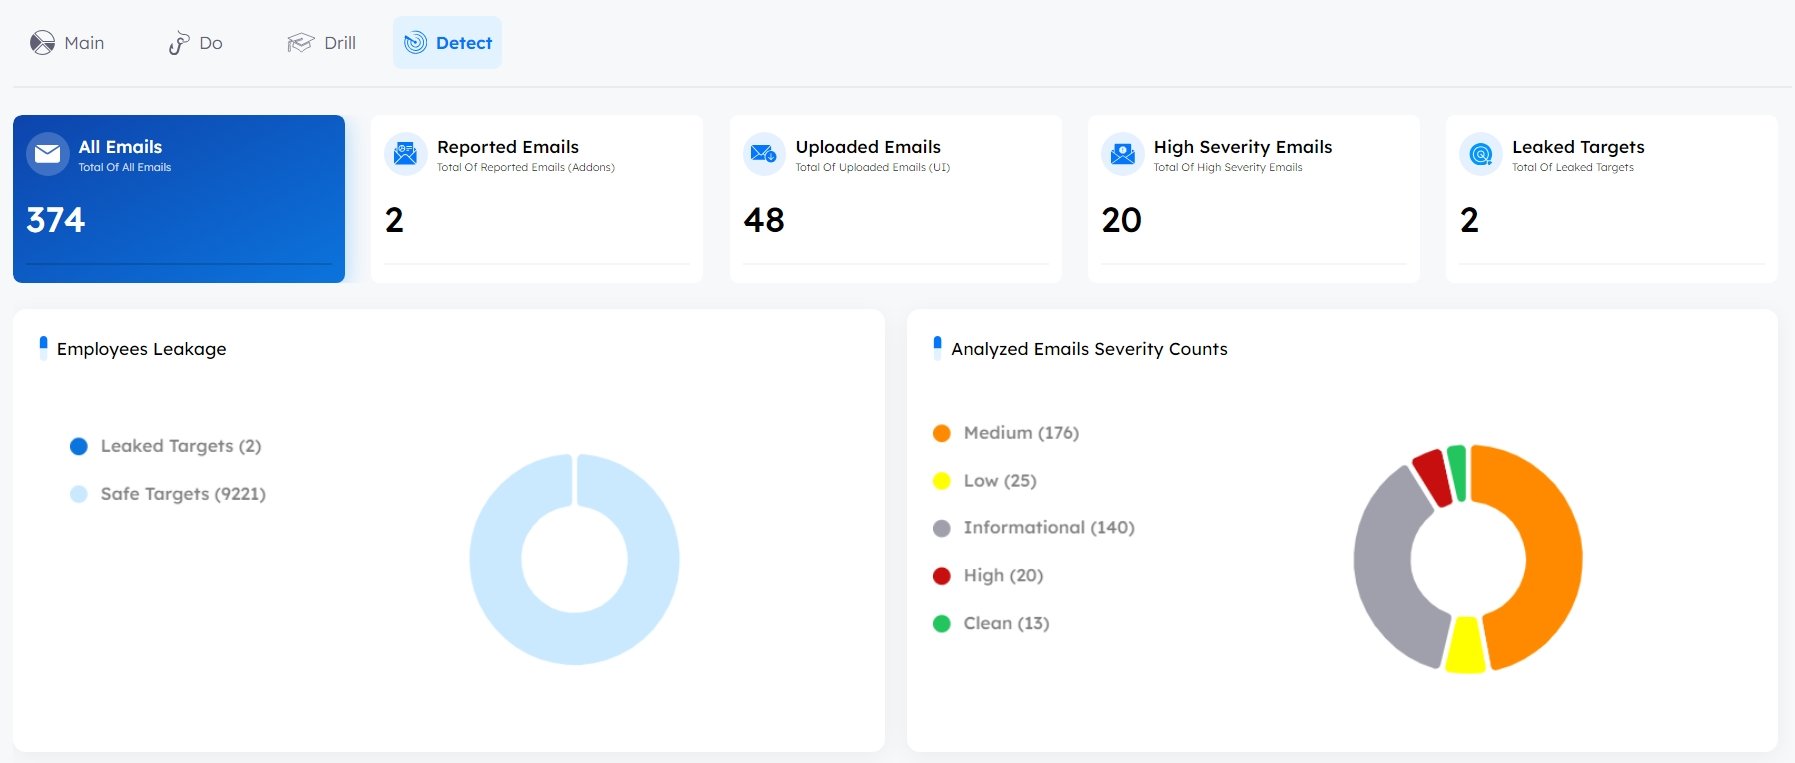Image resolution: width=1795 pixels, height=763 pixels.
Task: Switch to the Do tab
Action: click(195, 43)
